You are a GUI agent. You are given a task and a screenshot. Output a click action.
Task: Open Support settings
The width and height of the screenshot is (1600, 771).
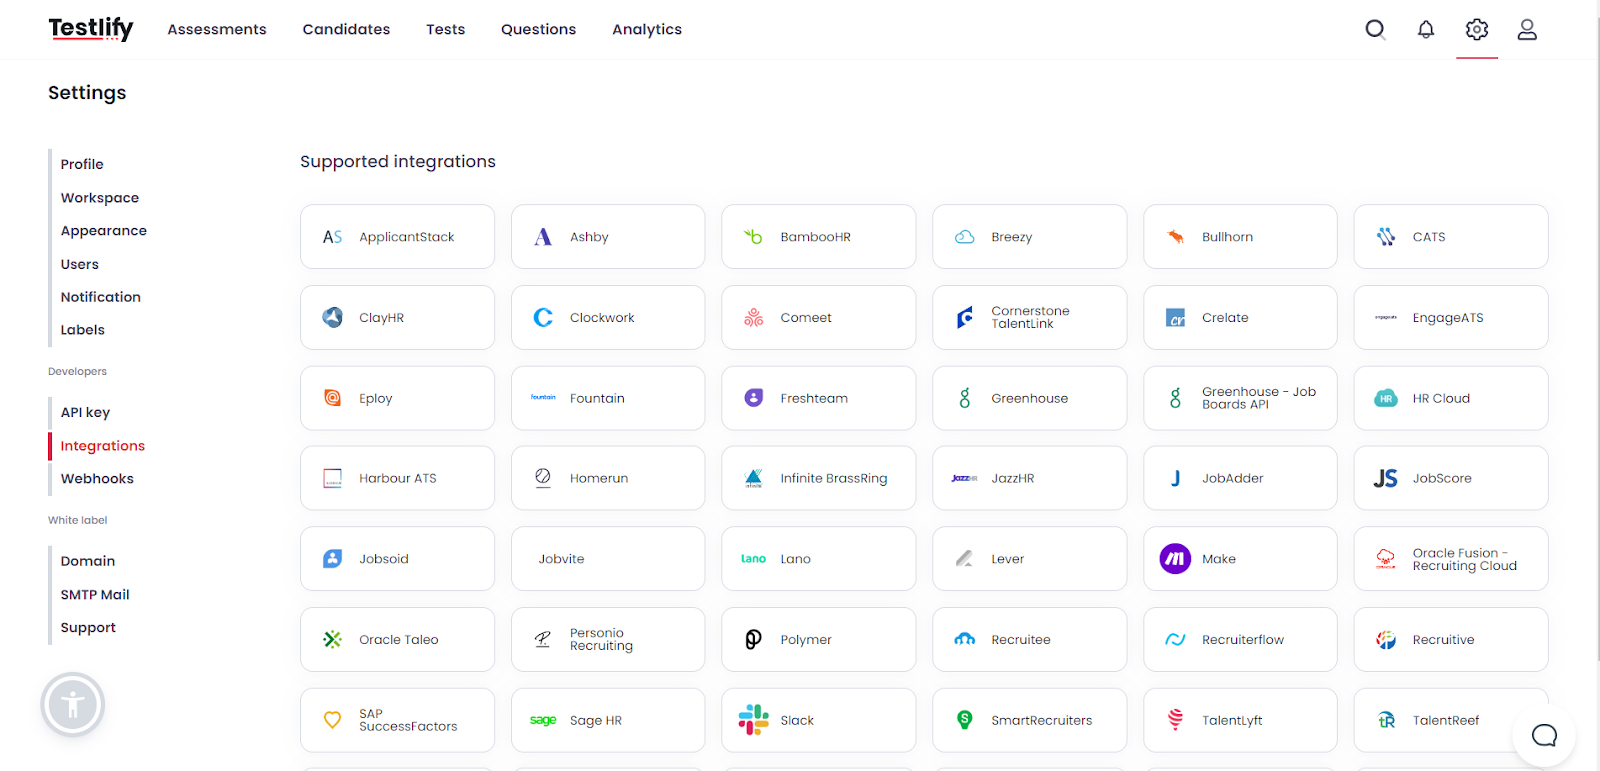coord(88,628)
